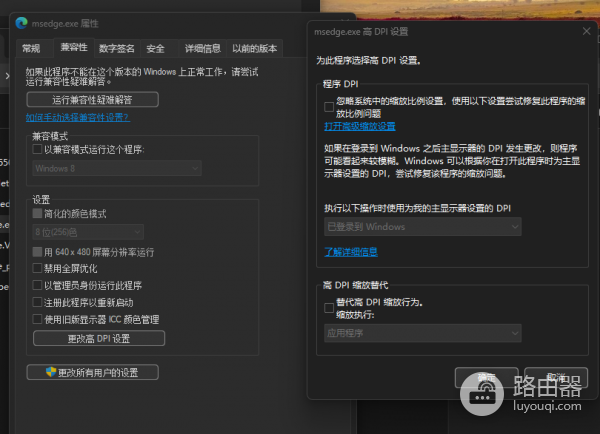This screenshot has width=600, height=434.
Task: Switch to the 详细信息 tab
Action: (x=202, y=49)
